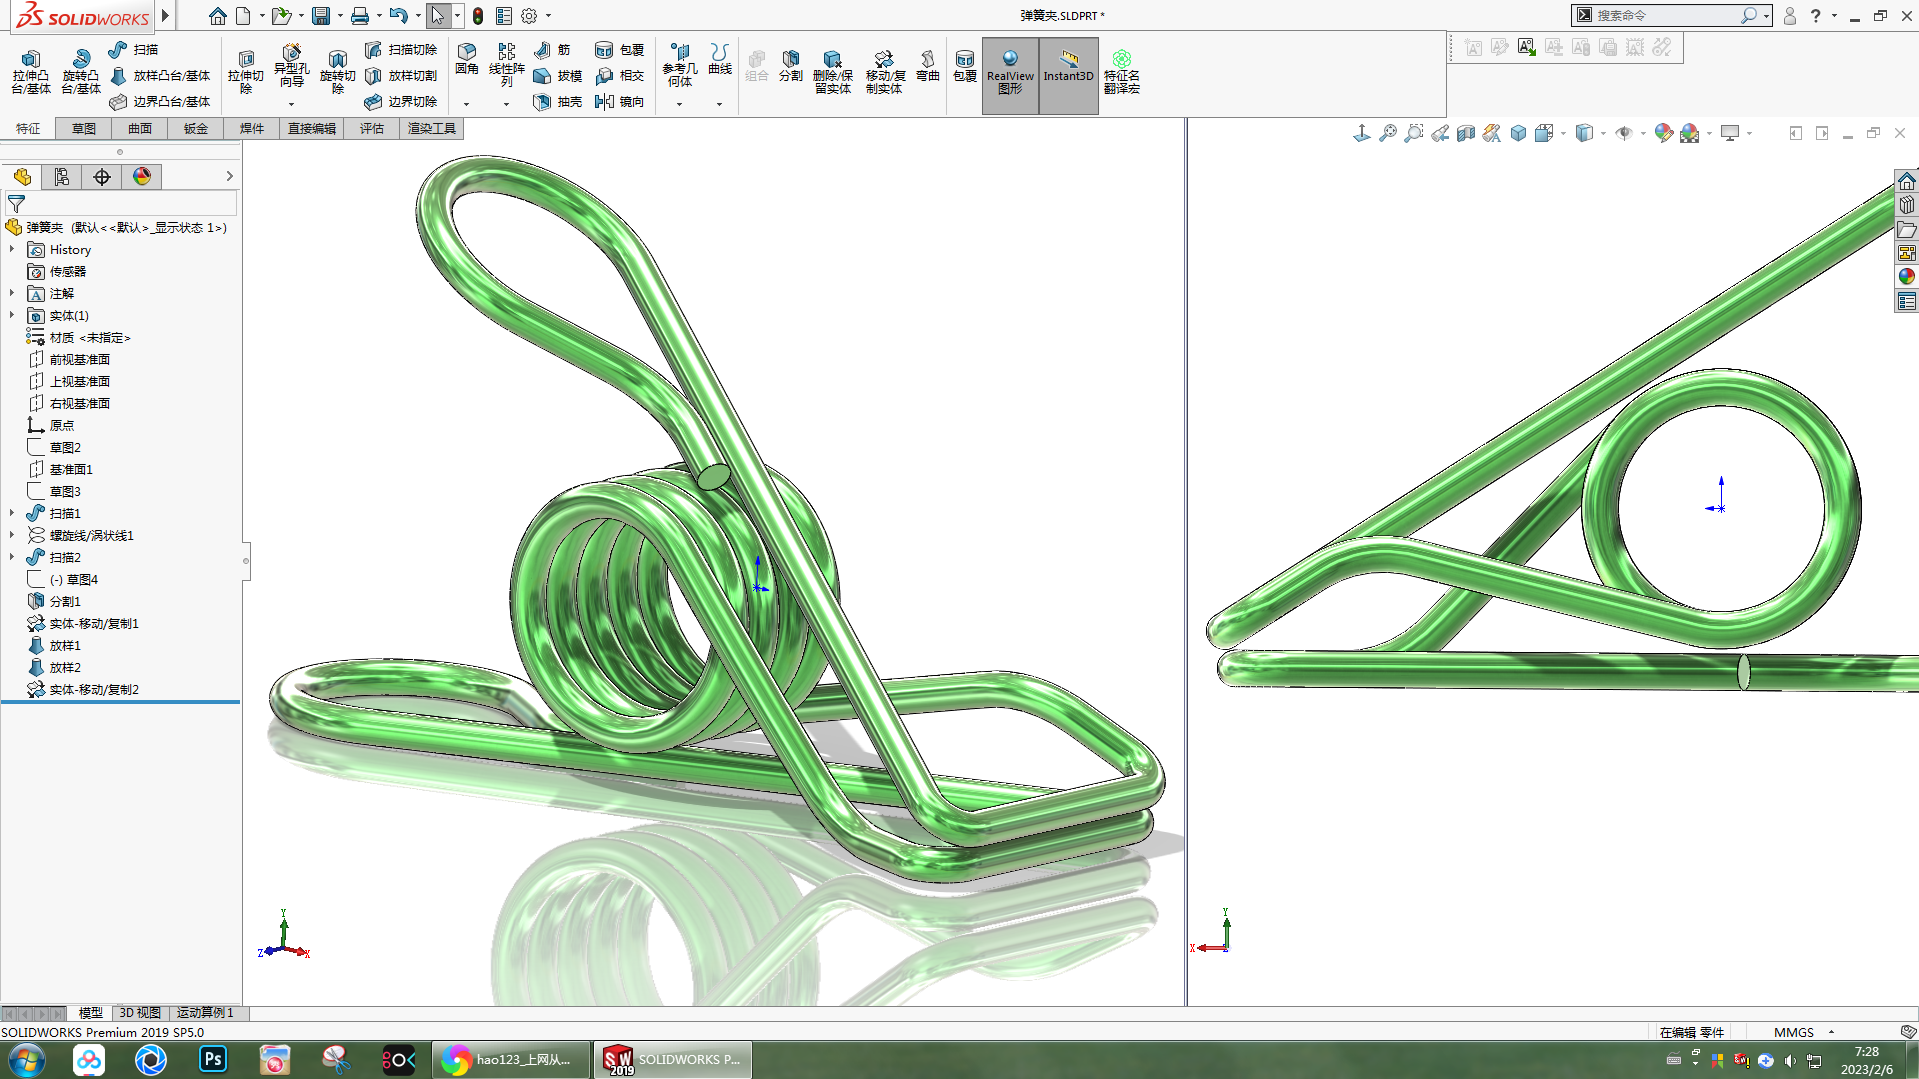
Task: Select 放样1 in the feature tree
Action: (x=65, y=645)
